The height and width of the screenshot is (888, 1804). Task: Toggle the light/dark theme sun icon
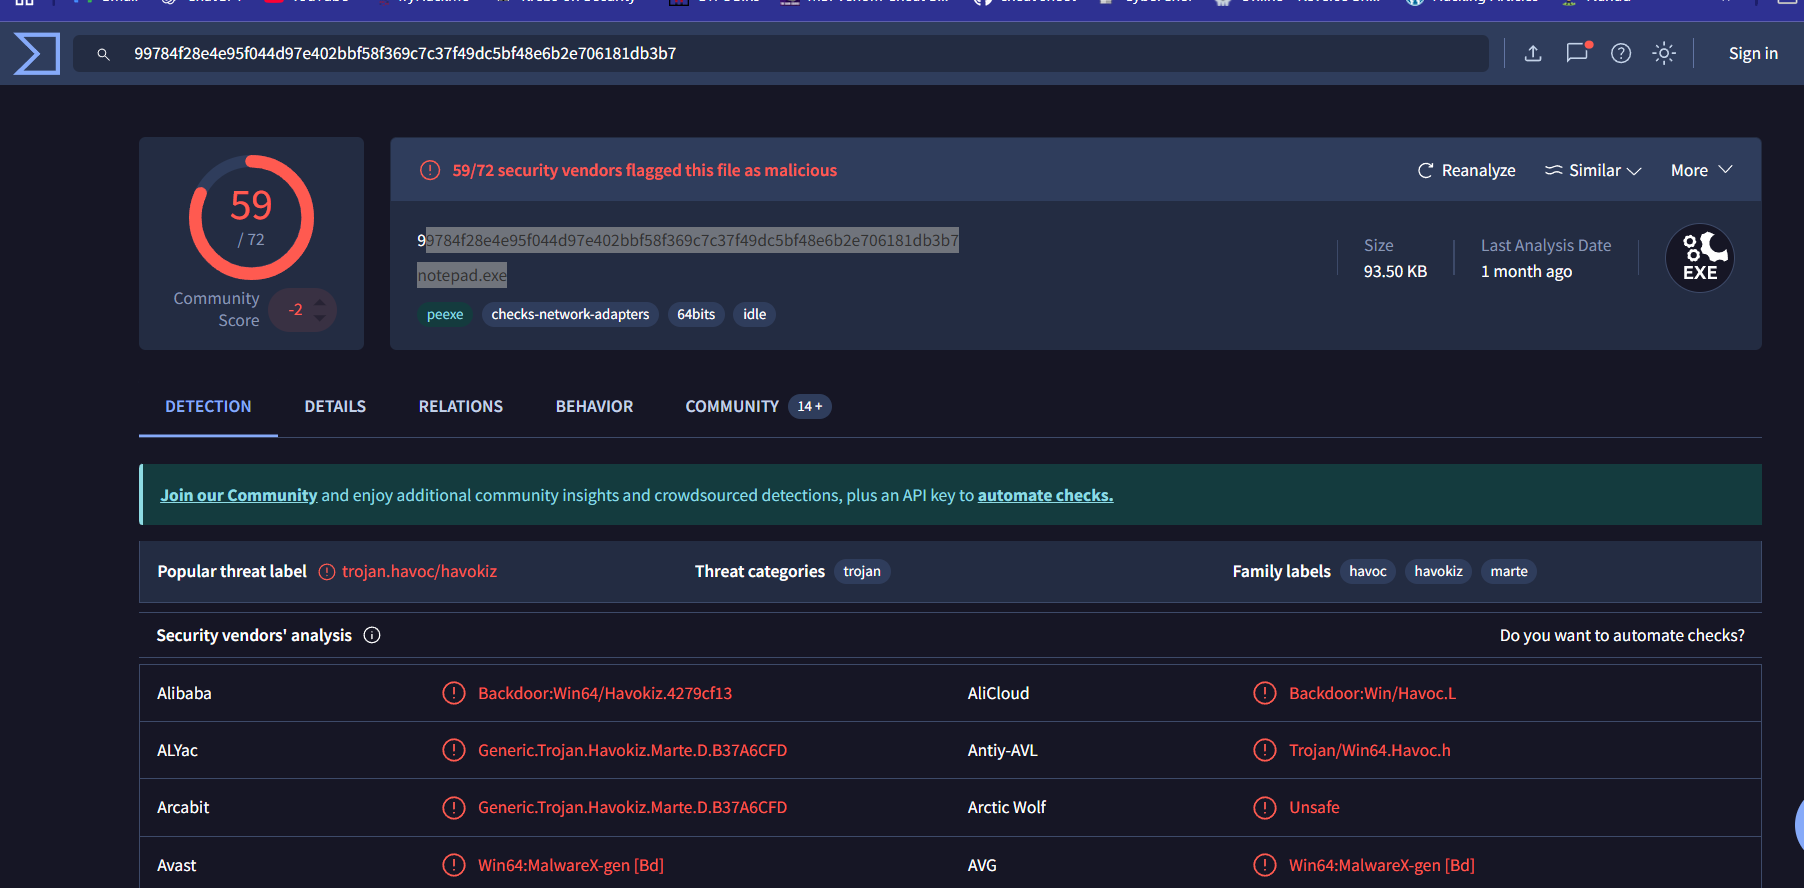coord(1664,53)
